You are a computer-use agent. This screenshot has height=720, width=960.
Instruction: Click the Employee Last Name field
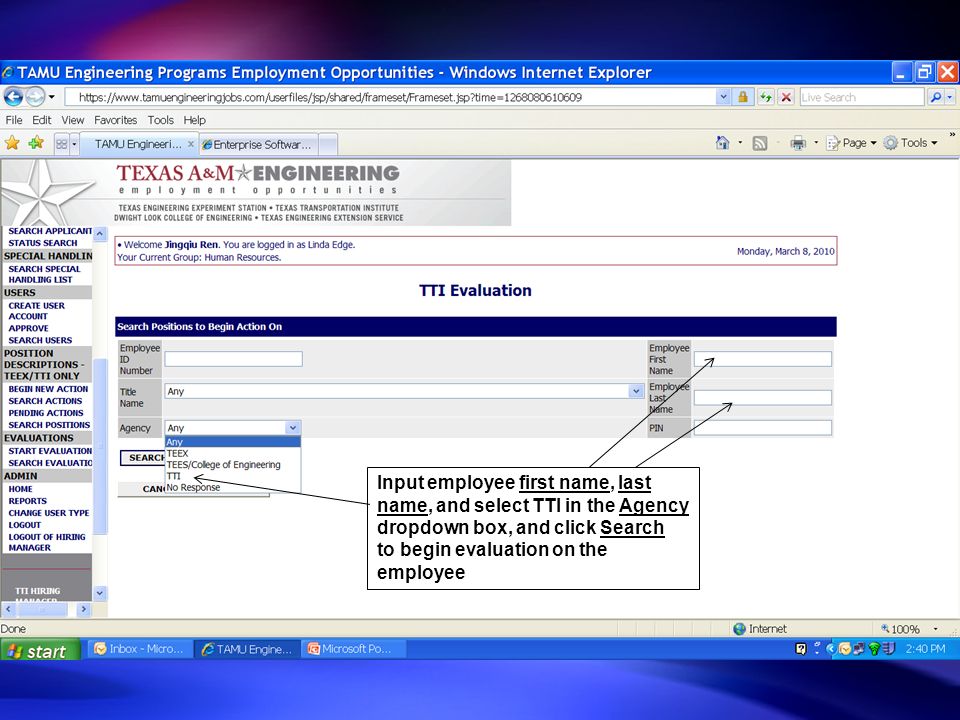point(763,398)
